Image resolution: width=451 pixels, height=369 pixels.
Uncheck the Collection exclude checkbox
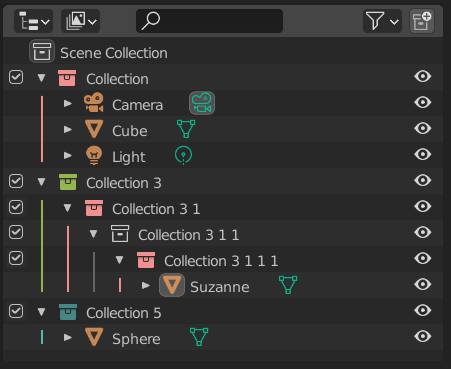click(x=16, y=77)
